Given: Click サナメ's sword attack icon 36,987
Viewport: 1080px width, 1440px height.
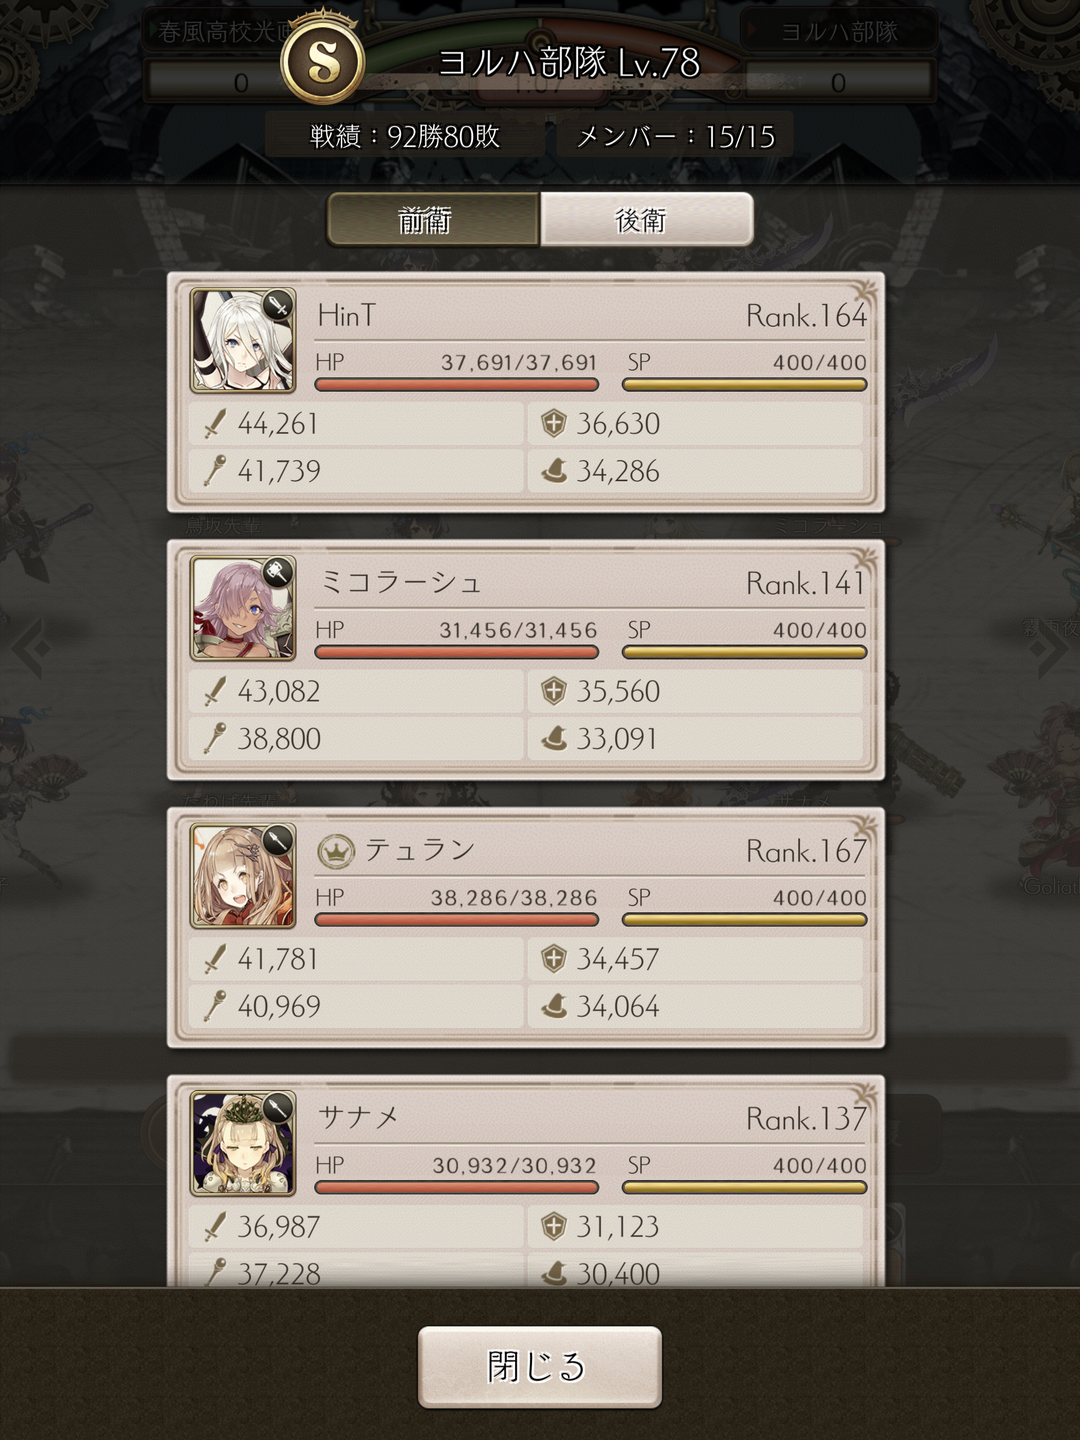Looking at the screenshot, I should [214, 1227].
